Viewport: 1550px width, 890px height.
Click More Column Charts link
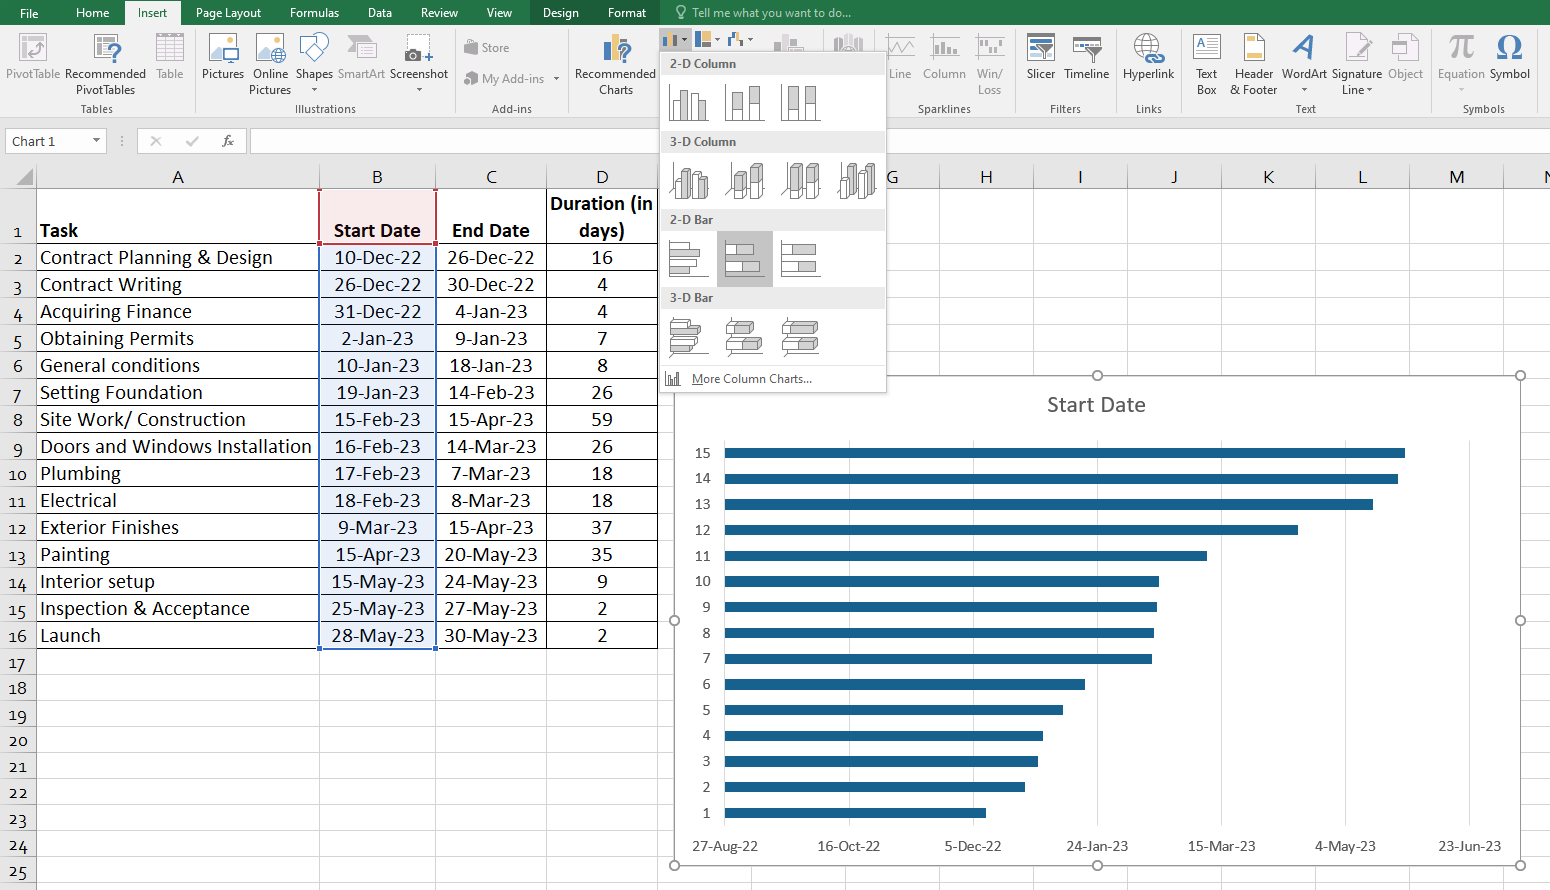coord(751,379)
